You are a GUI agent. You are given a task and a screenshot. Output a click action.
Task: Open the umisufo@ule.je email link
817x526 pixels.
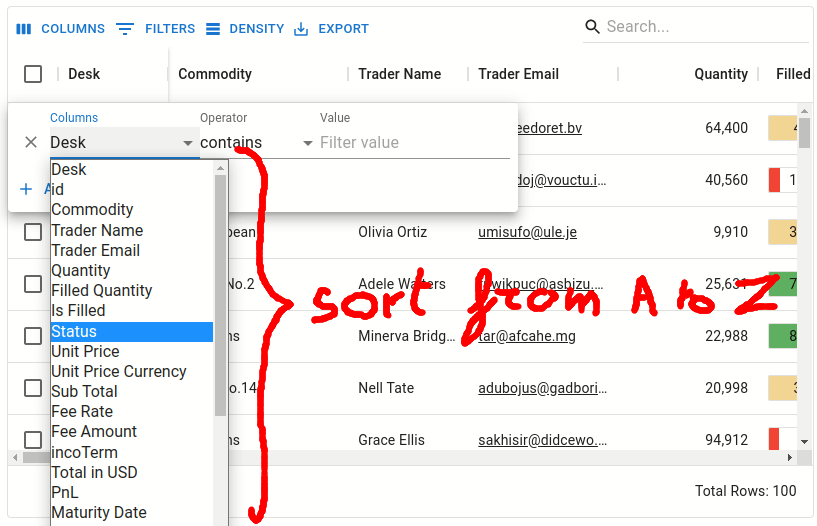[x=527, y=232]
